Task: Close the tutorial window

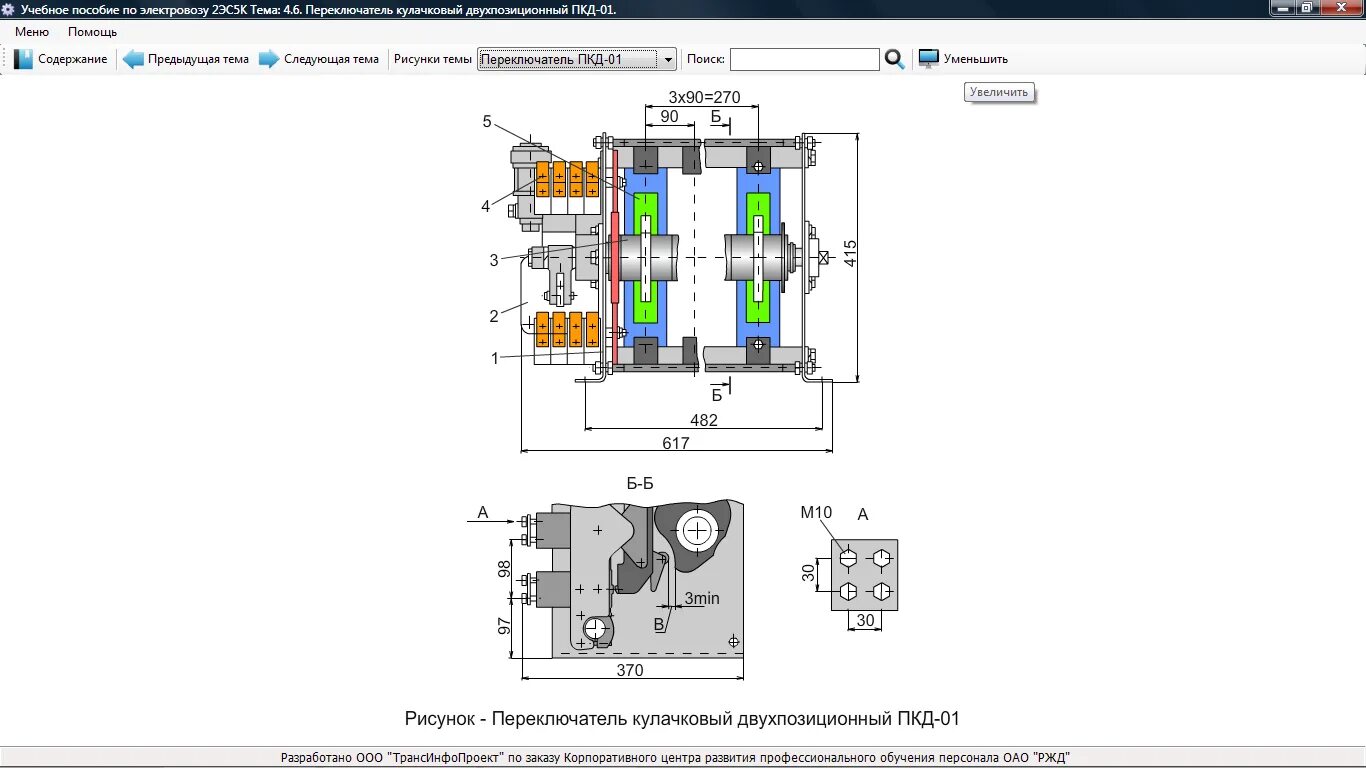Action: pyautogui.click(x=1341, y=8)
